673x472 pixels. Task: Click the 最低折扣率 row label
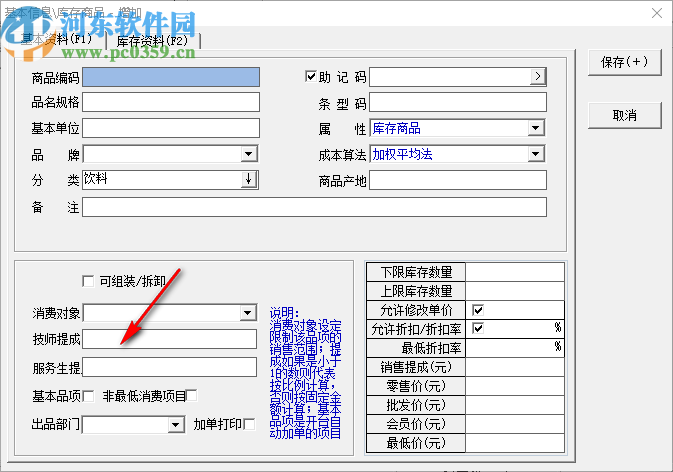416,348
